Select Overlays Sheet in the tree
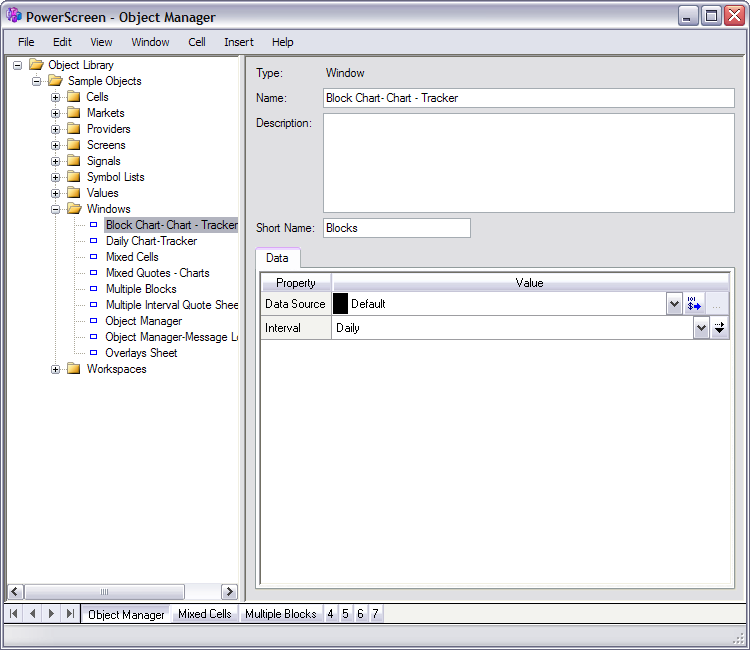Screen dimensions: 750x650 pos(141,353)
